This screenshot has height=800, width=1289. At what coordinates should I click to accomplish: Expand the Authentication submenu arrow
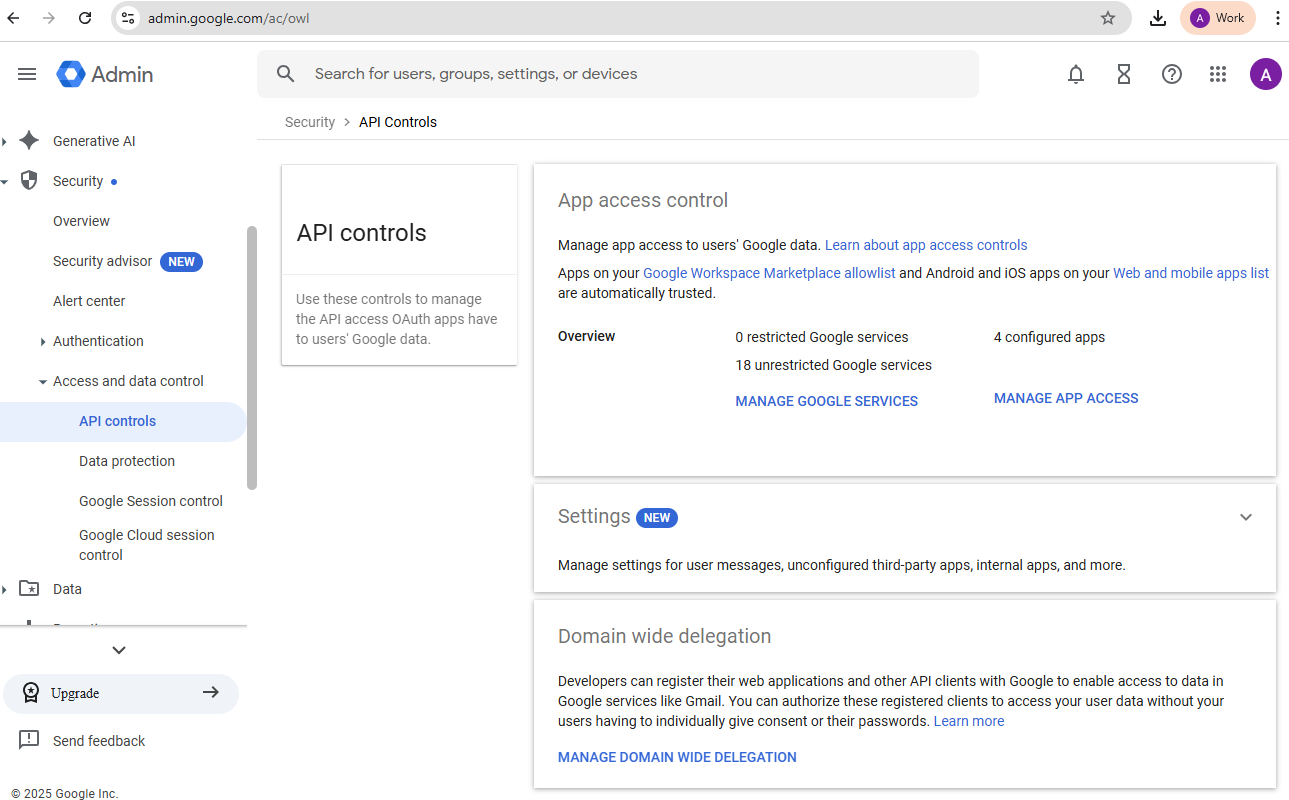pyautogui.click(x=43, y=342)
